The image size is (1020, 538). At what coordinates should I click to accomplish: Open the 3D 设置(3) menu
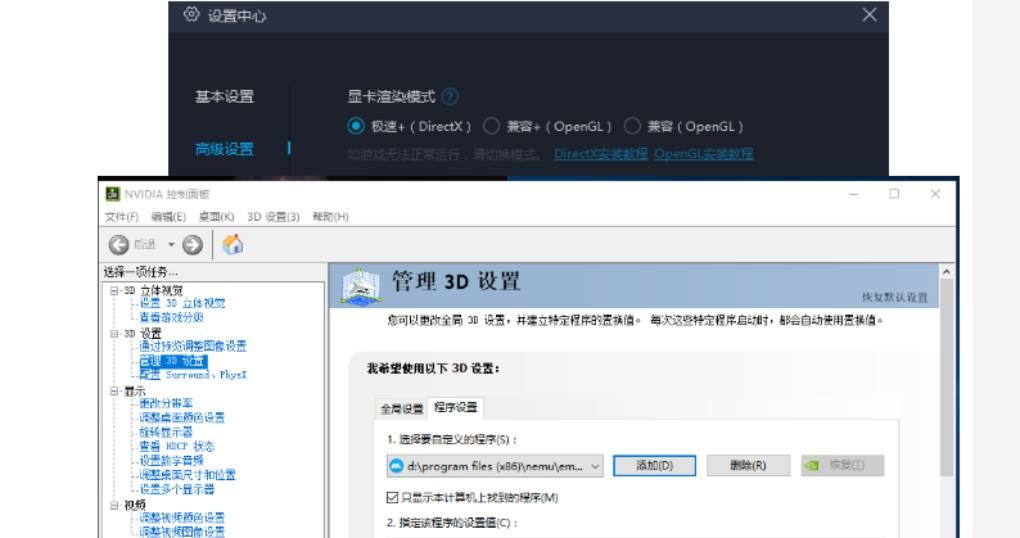pos(273,217)
